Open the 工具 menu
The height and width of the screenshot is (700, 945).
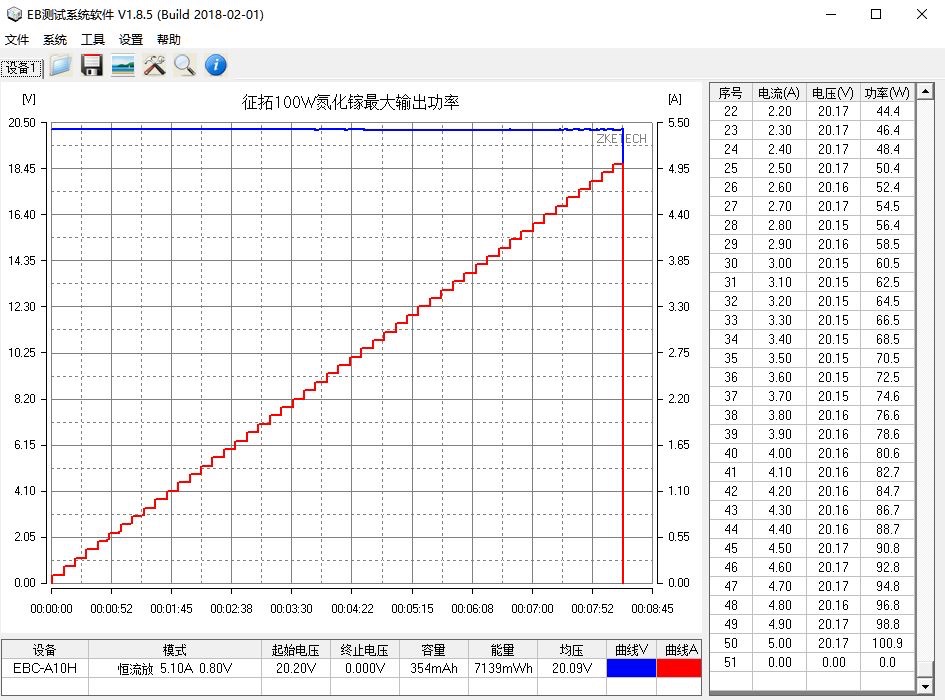coord(93,40)
